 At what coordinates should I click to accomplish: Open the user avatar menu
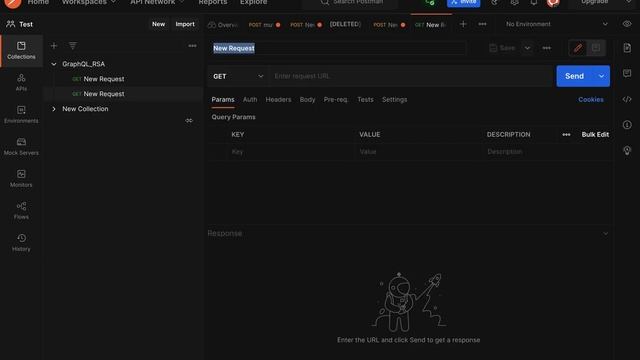pyautogui.click(x=553, y=2)
